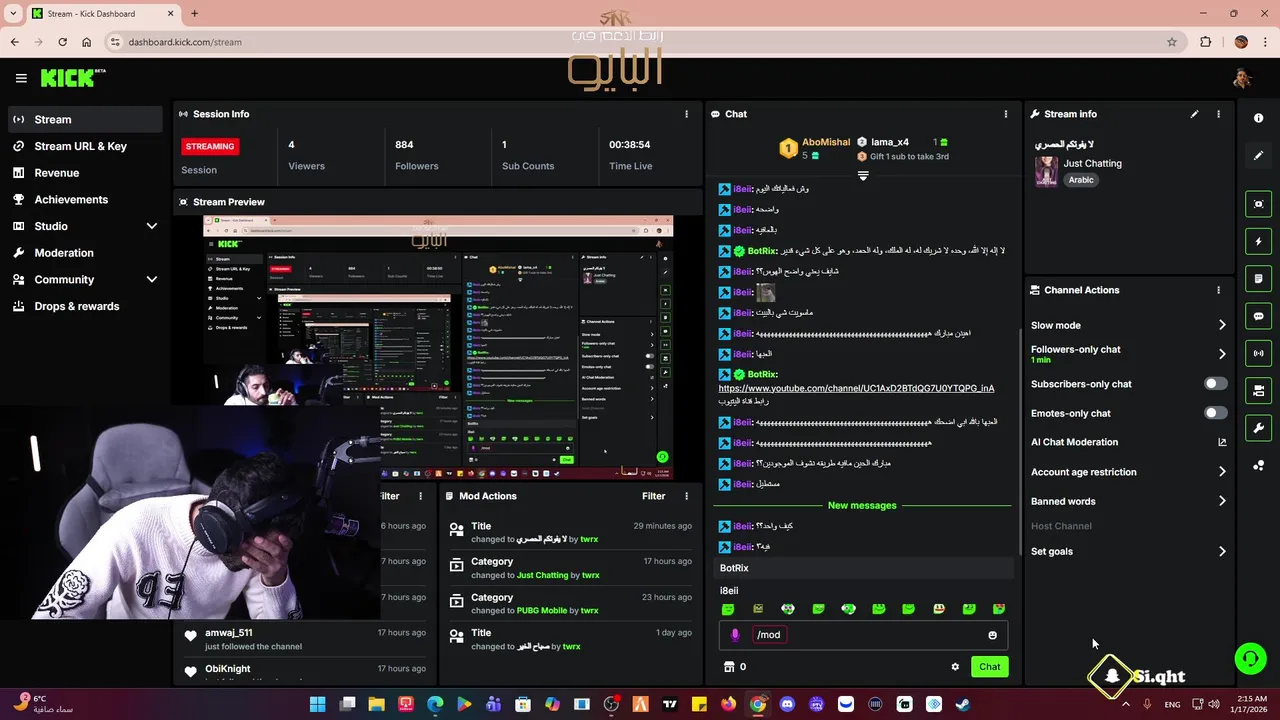Send message with the green Chat button

click(989, 667)
